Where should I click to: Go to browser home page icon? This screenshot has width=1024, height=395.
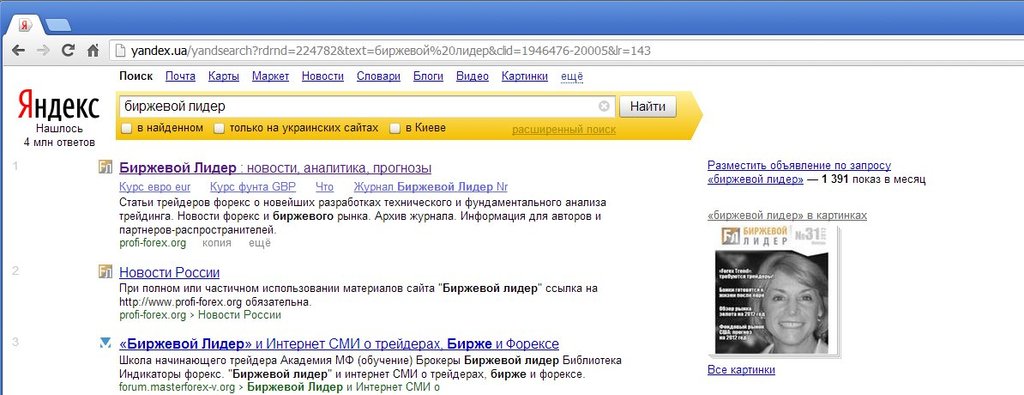point(93,50)
